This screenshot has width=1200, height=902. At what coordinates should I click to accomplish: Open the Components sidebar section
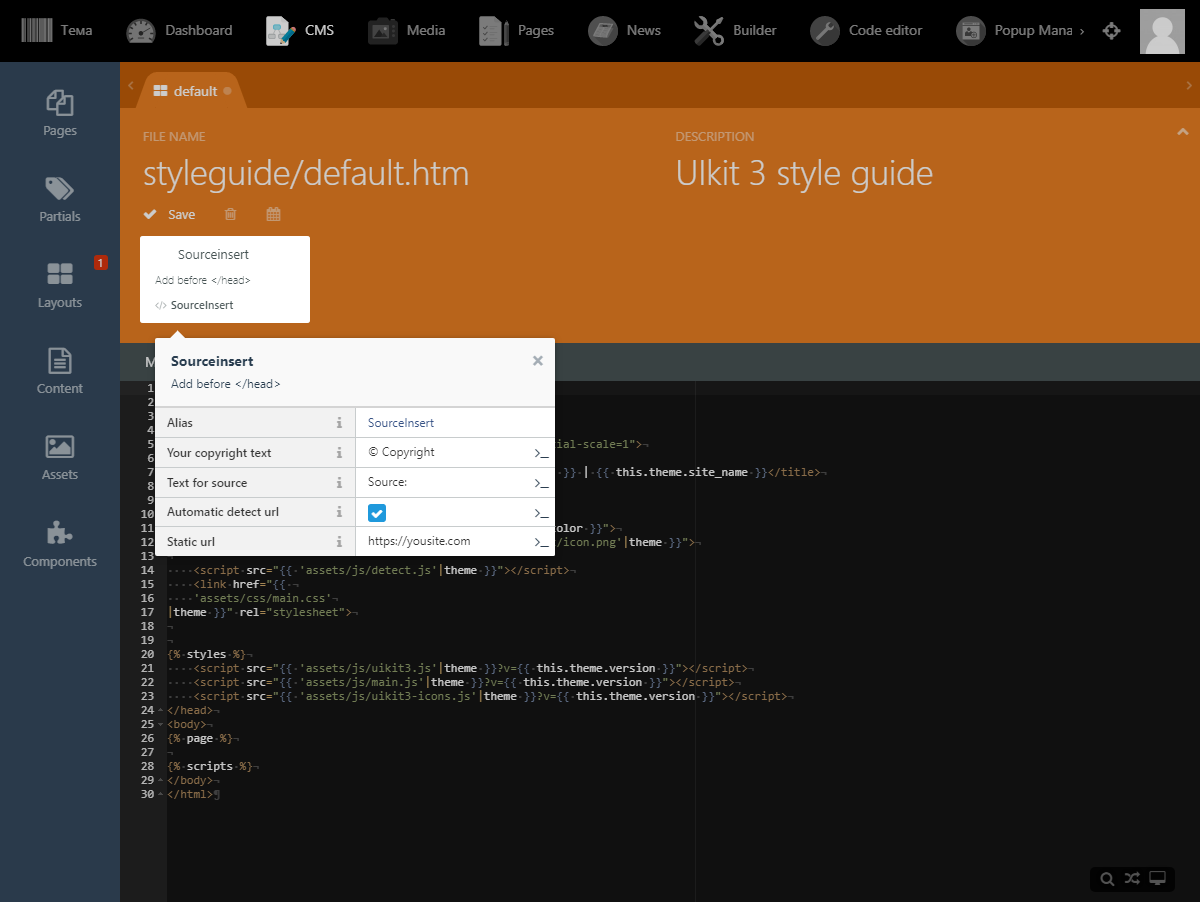coord(60,545)
